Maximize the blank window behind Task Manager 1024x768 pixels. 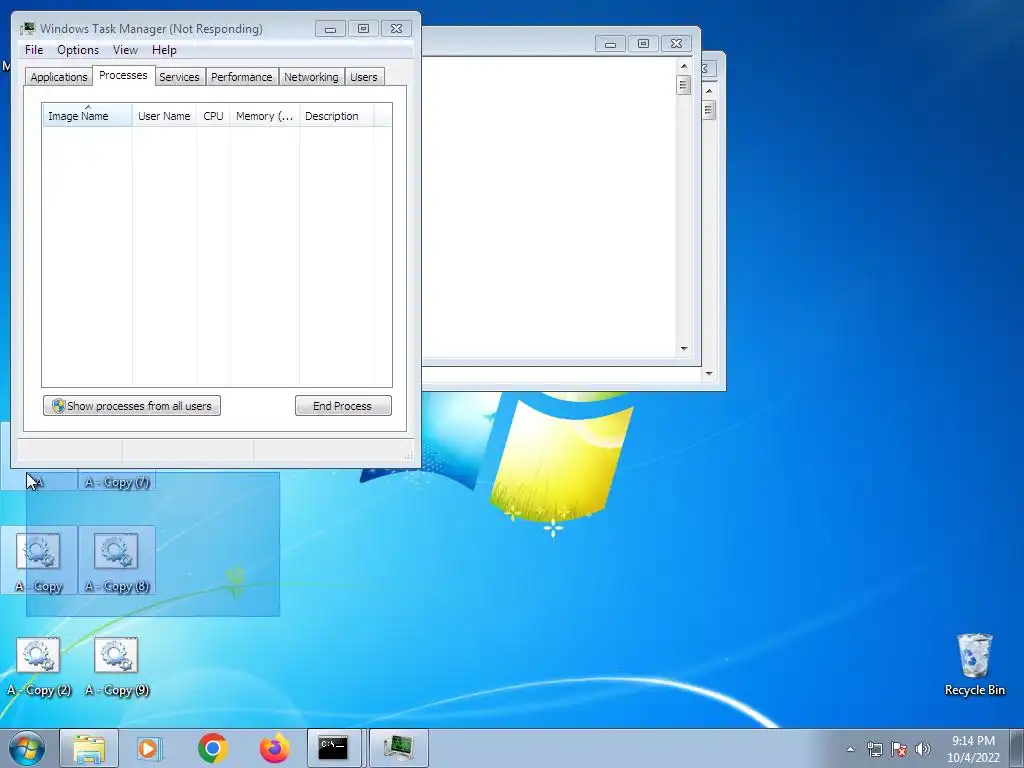click(x=643, y=44)
